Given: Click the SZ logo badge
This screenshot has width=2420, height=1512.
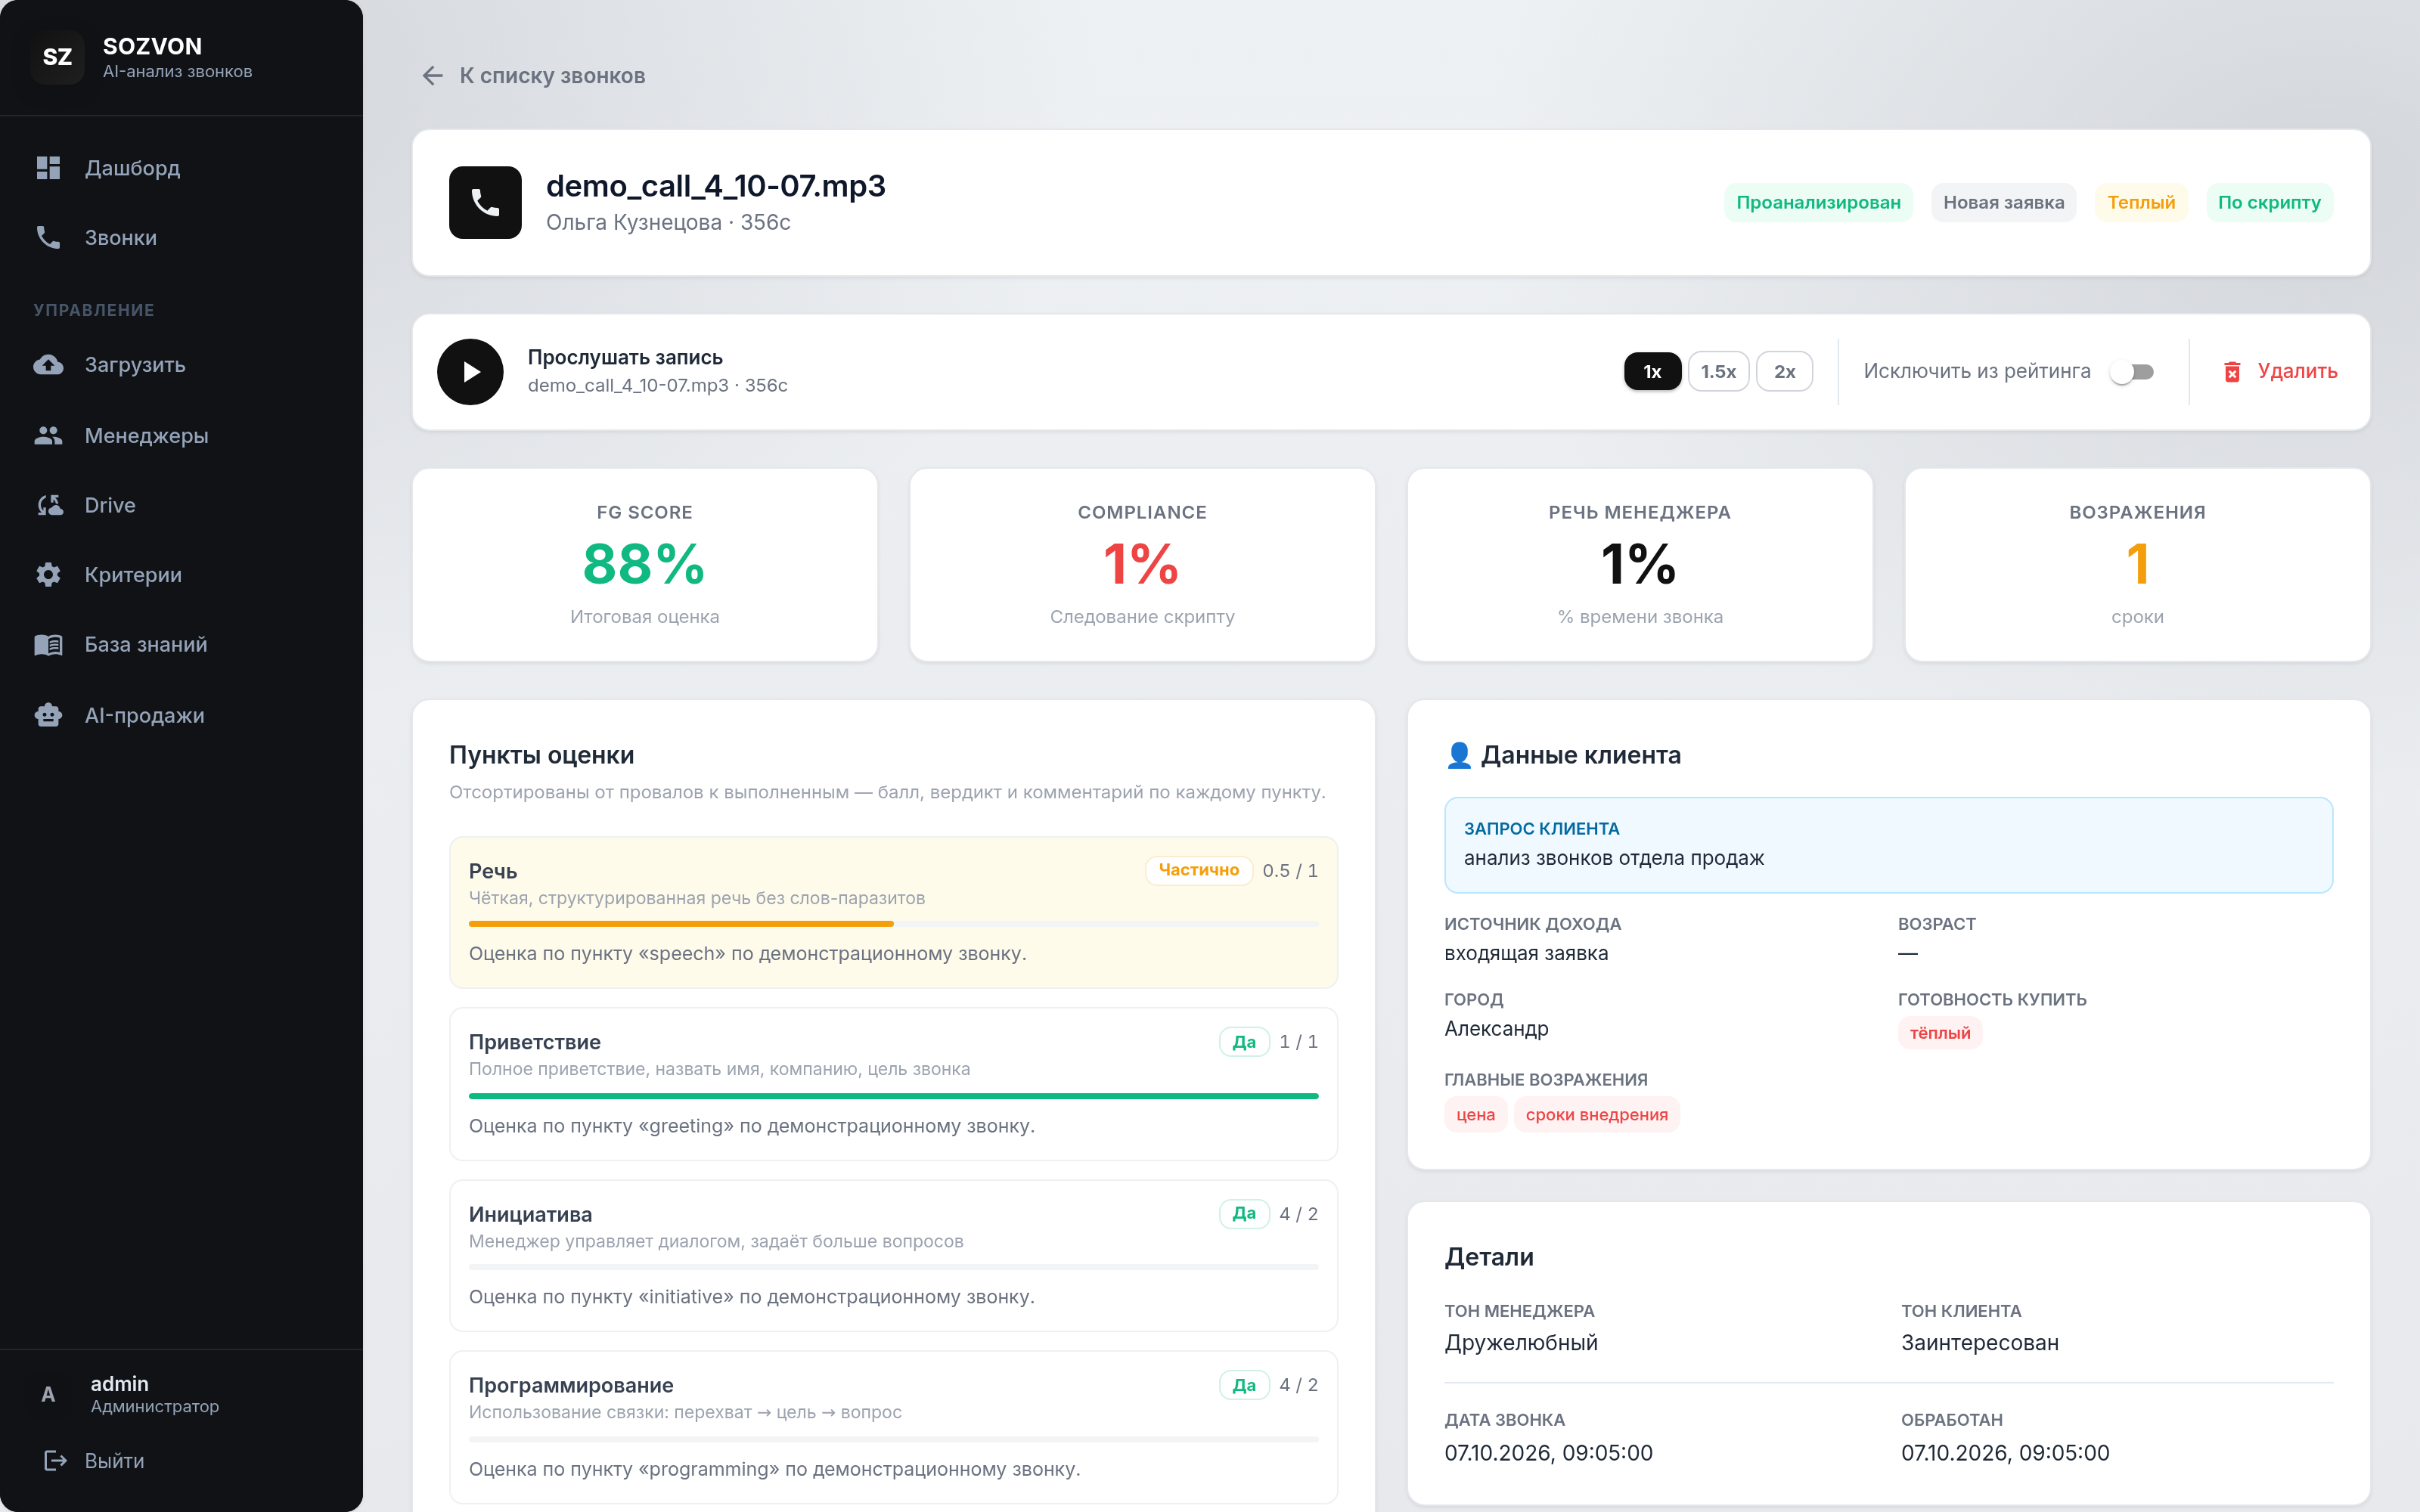Looking at the screenshot, I should coord(57,57).
